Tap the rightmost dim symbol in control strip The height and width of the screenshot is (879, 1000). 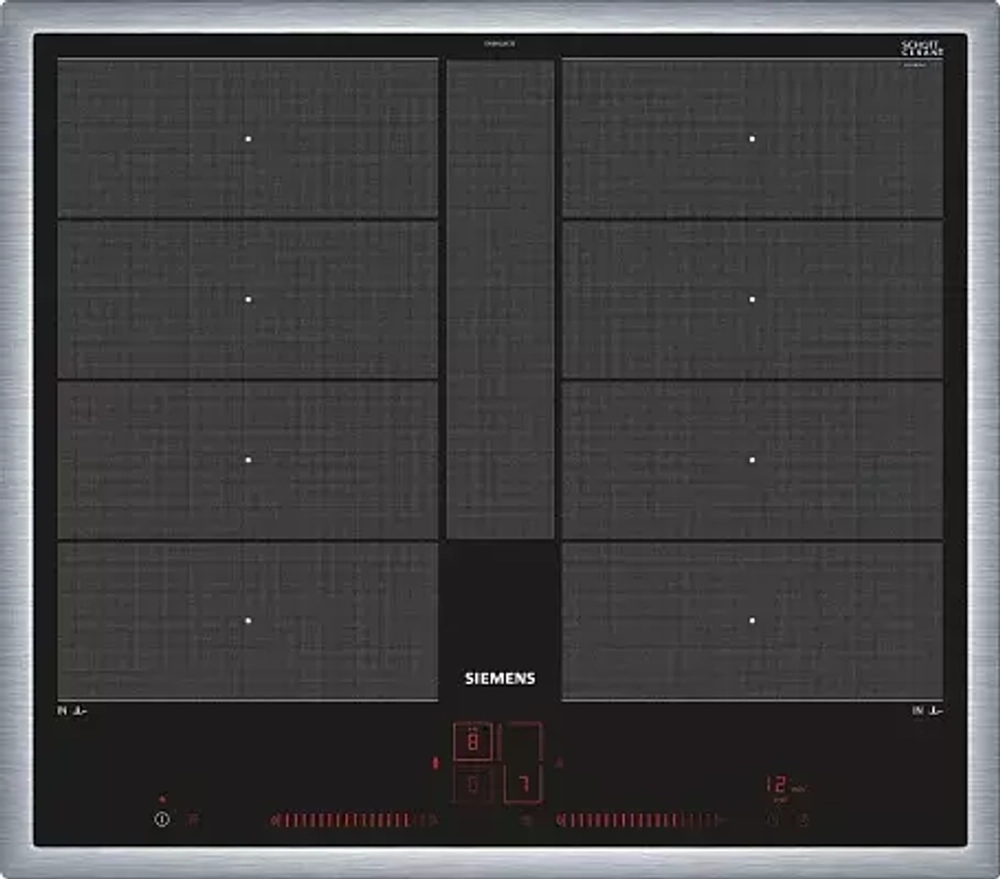[x=804, y=820]
